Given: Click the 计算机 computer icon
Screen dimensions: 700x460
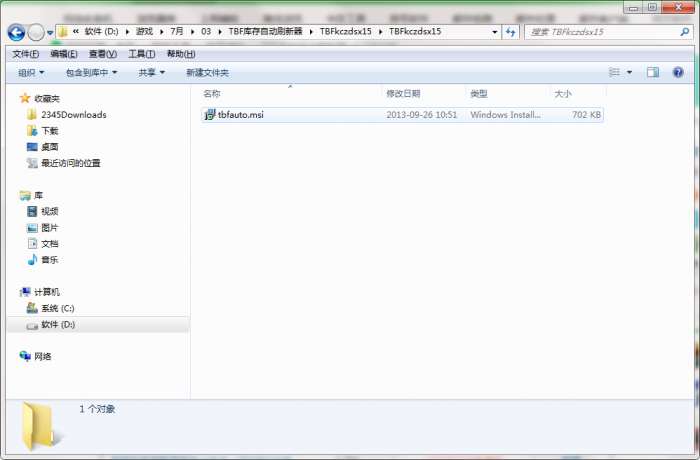Looking at the screenshot, I should click(x=25, y=292).
